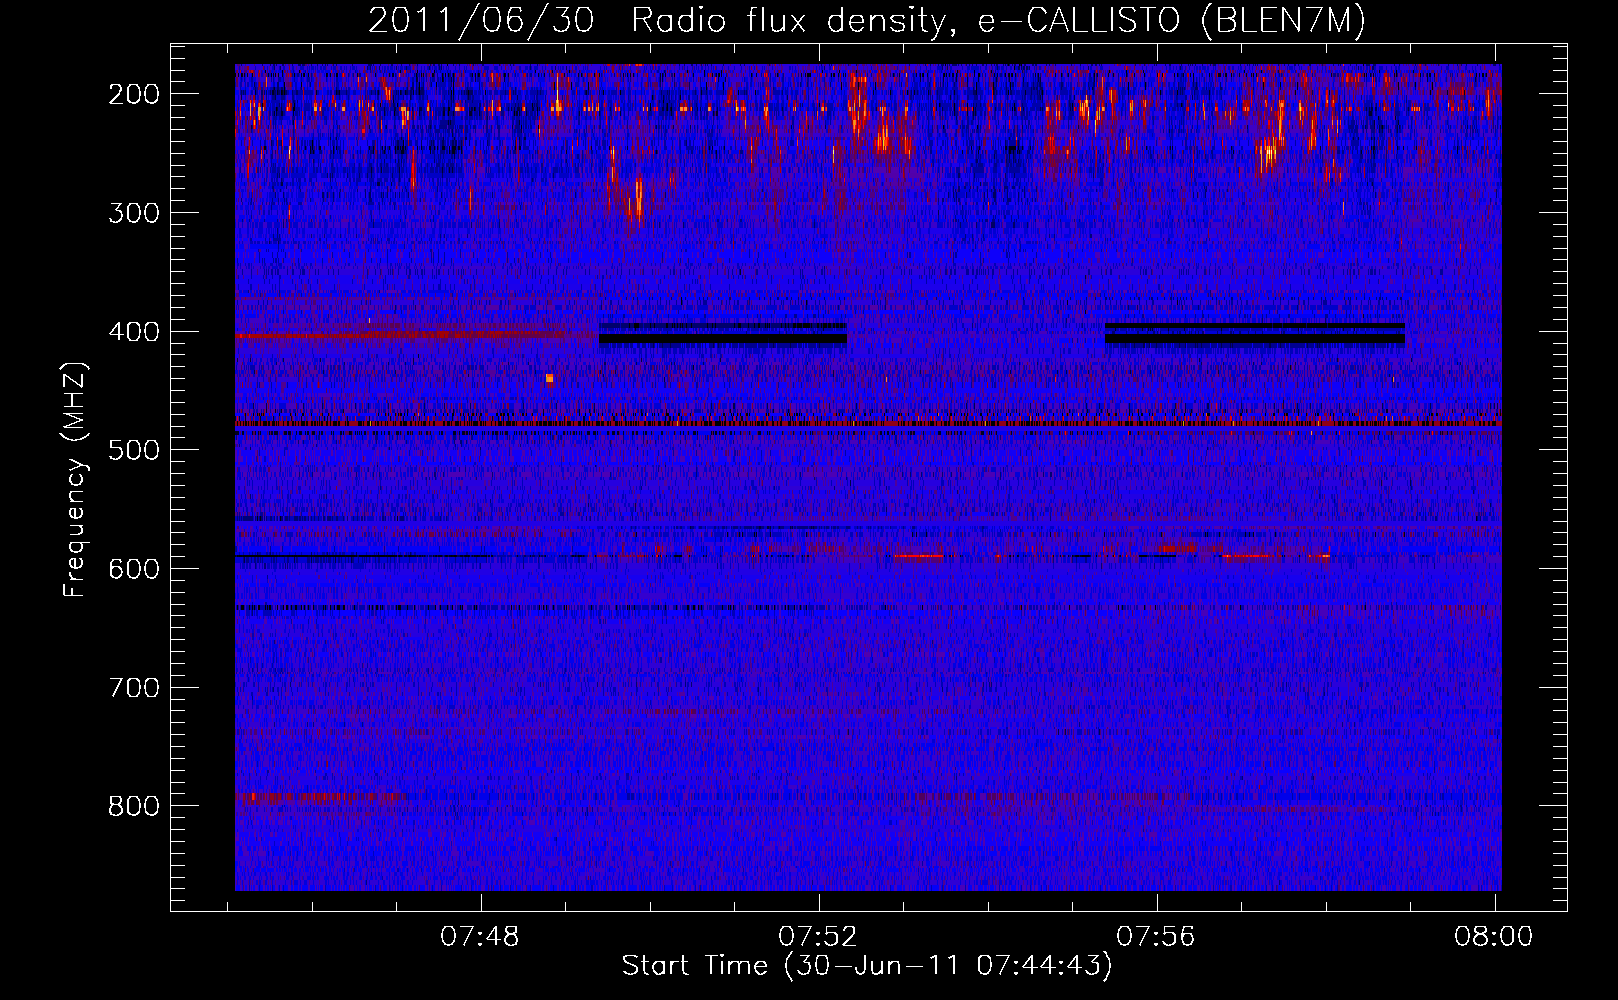
Task: Click the small orange spot near 440 MHz
Action: pos(549,379)
